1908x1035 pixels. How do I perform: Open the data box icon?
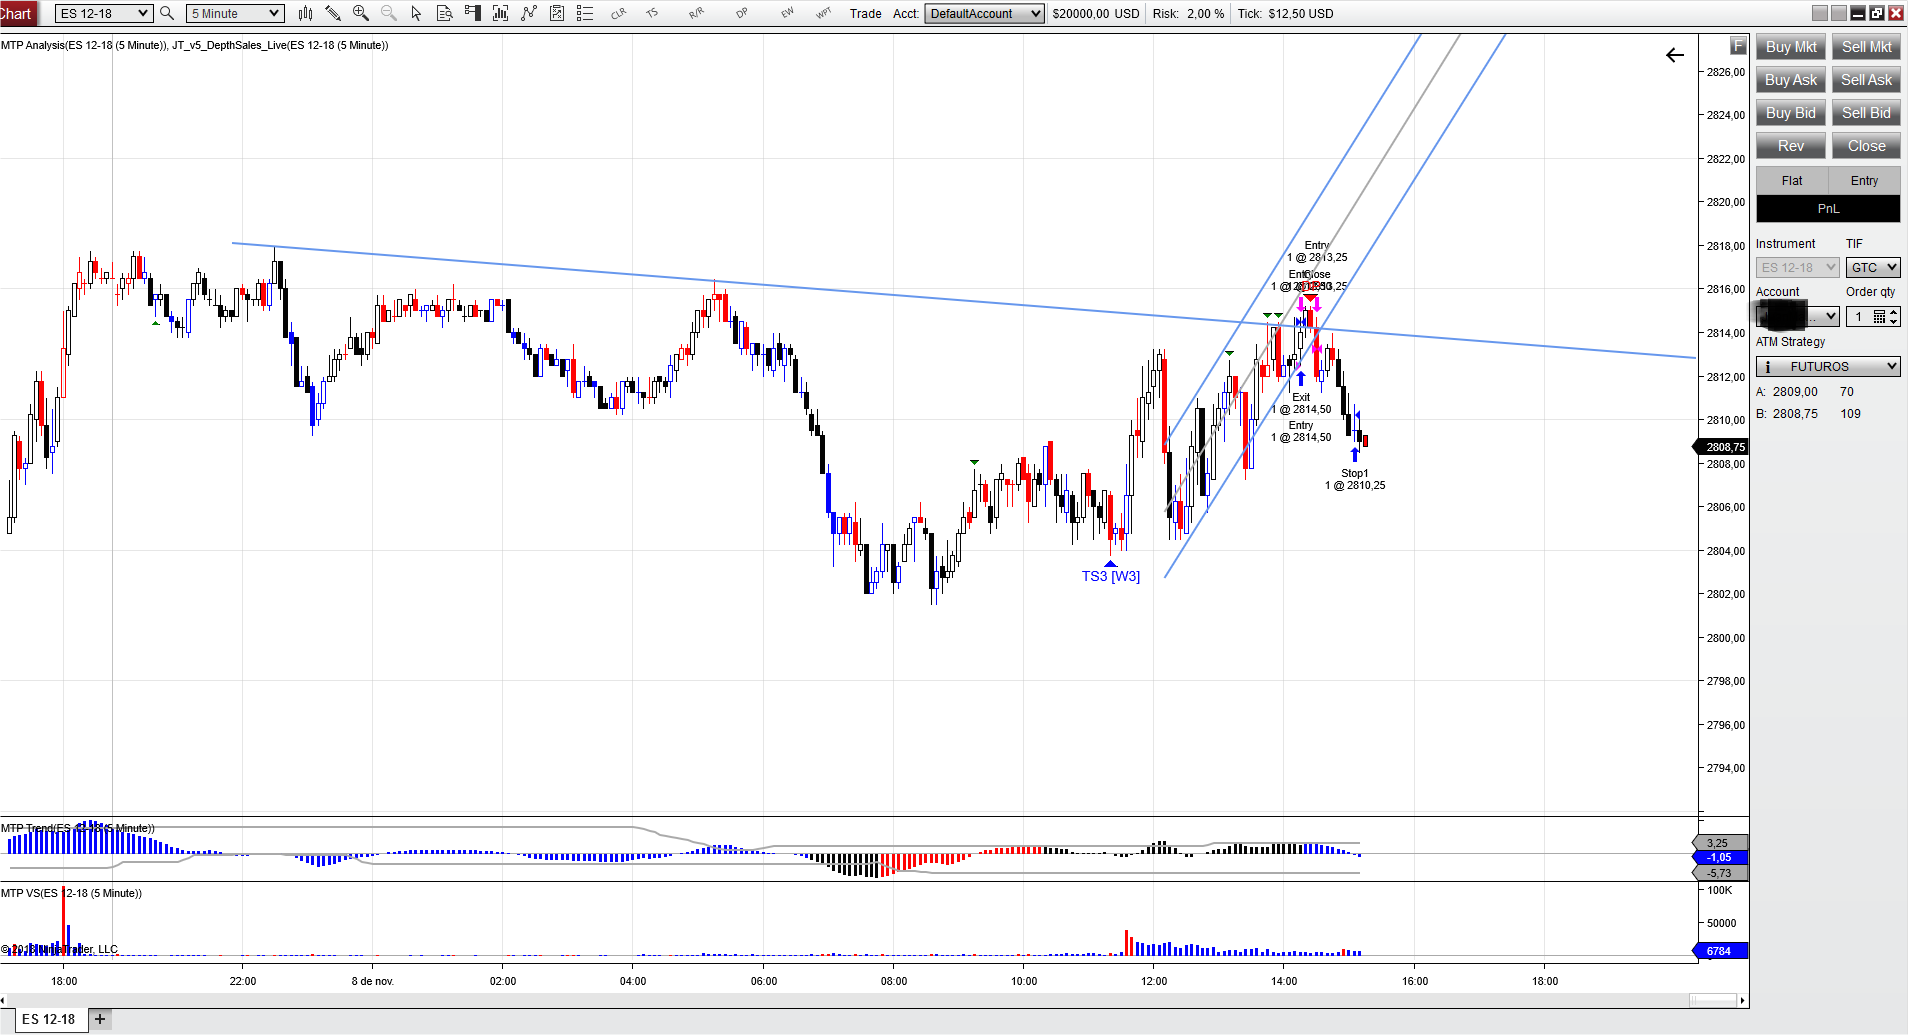(x=445, y=13)
